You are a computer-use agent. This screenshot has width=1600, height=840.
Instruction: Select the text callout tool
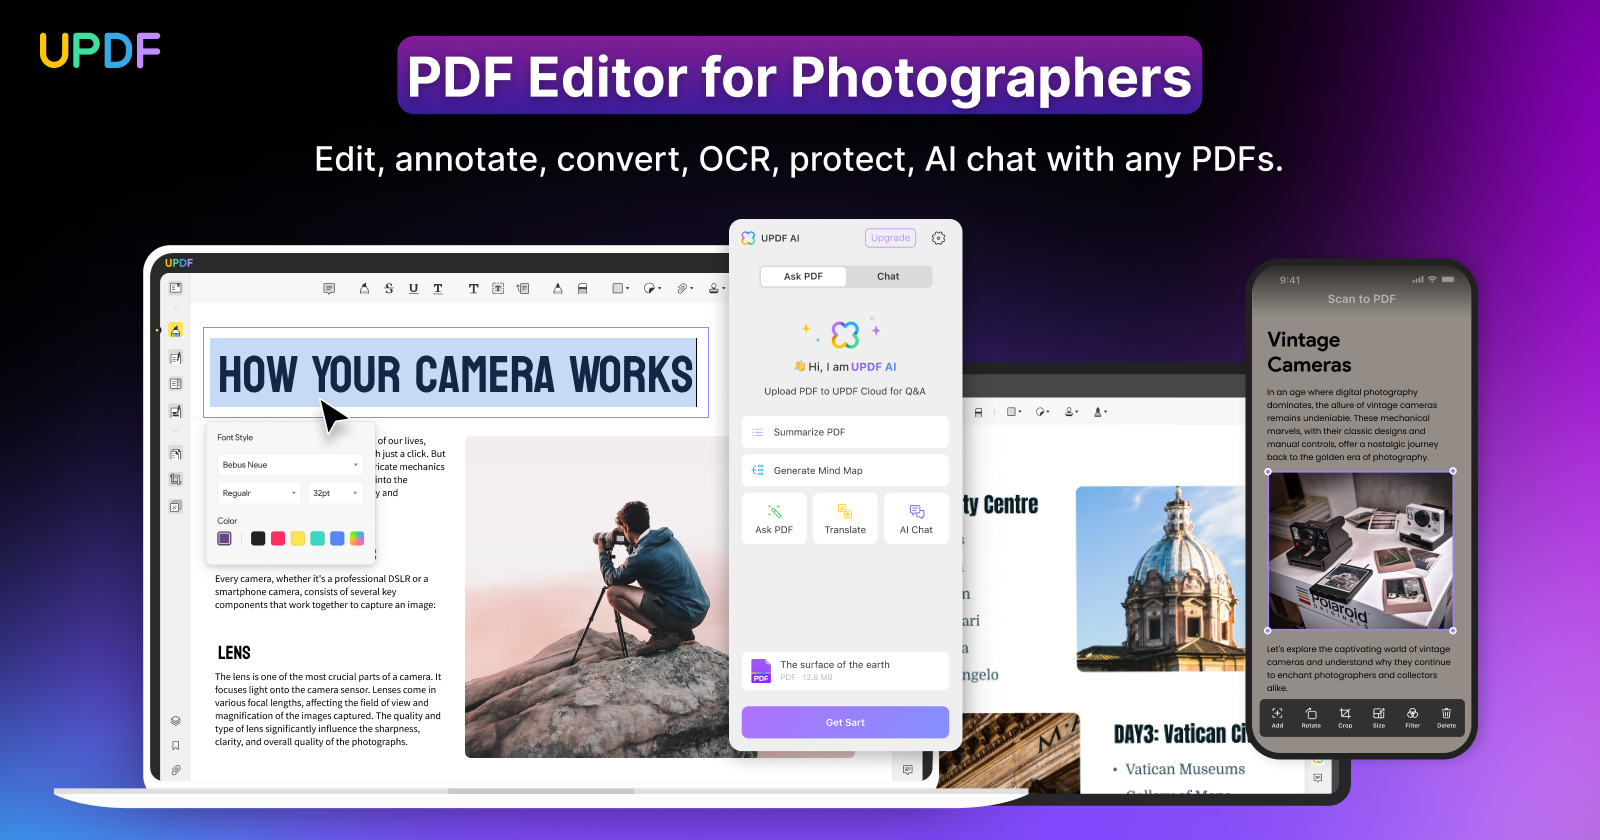(522, 288)
